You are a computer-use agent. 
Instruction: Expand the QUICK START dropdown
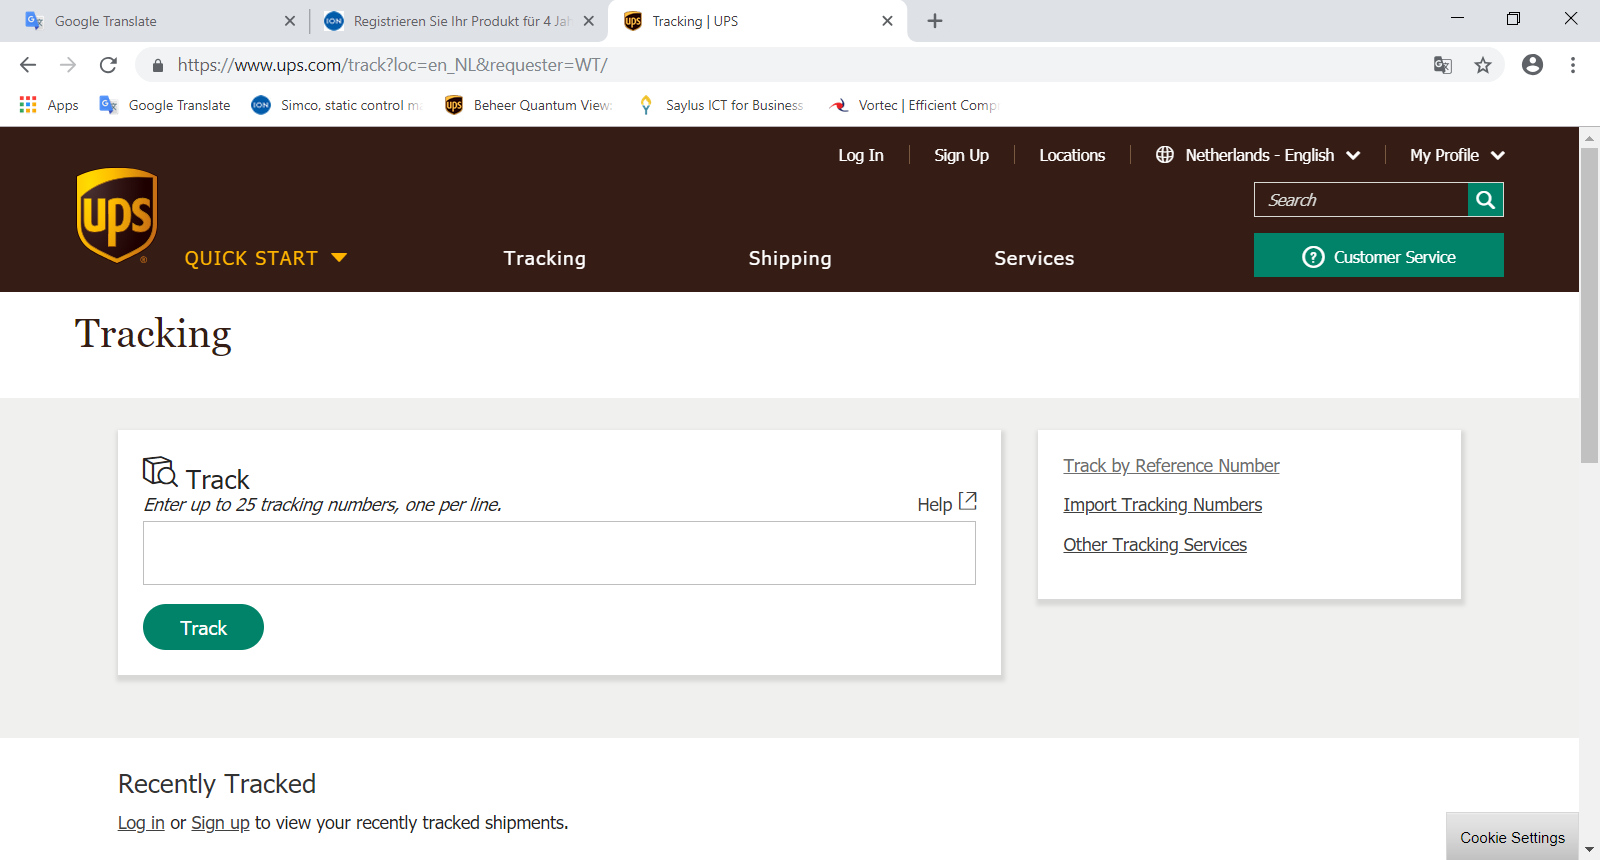tap(266, 258)
